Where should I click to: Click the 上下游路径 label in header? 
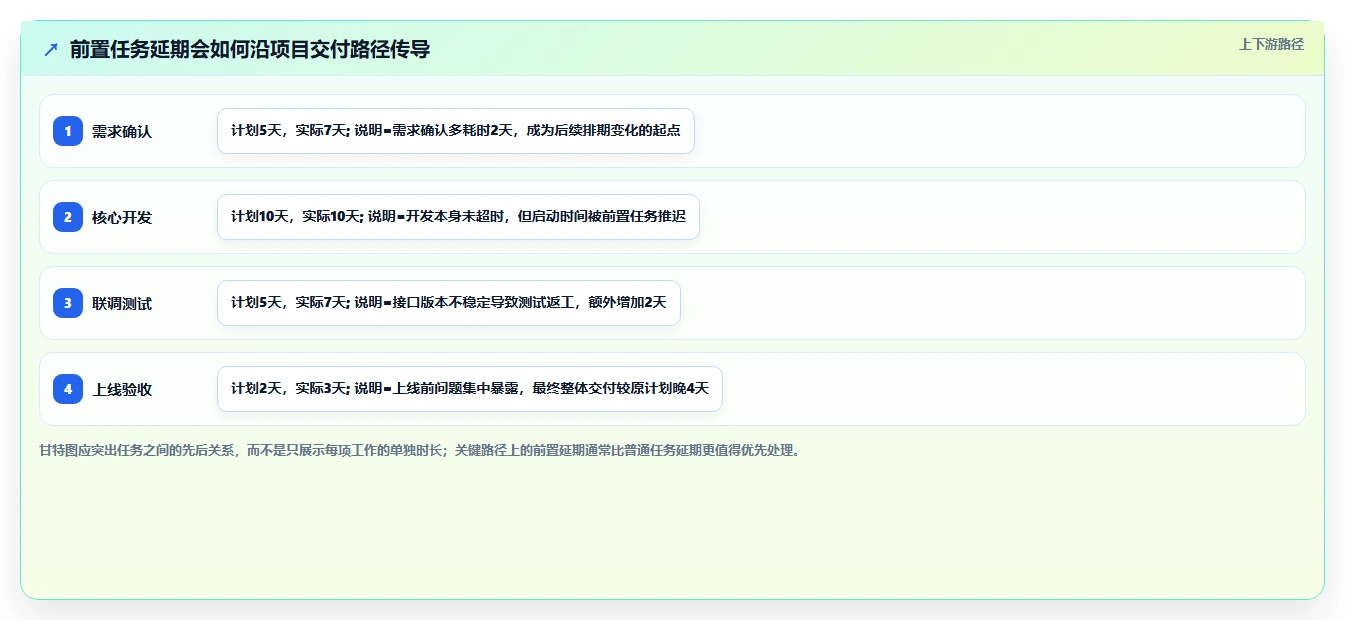[1271, 44]
